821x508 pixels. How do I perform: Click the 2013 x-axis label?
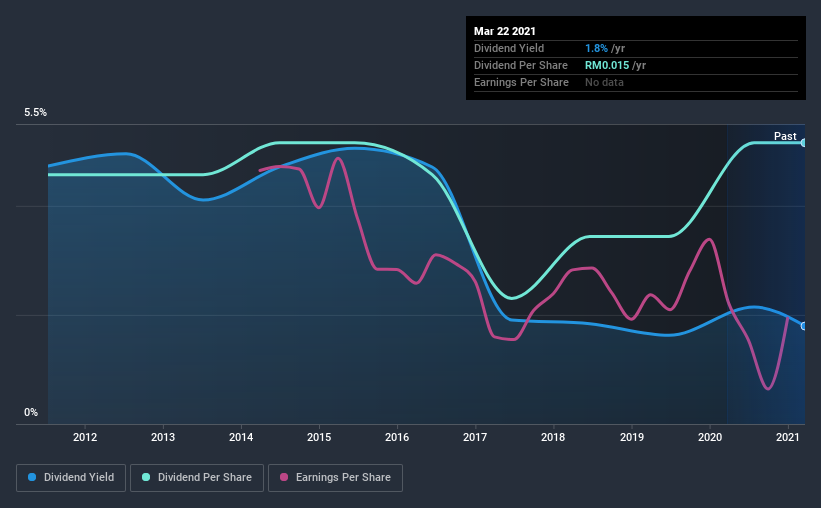click(163, 437)
